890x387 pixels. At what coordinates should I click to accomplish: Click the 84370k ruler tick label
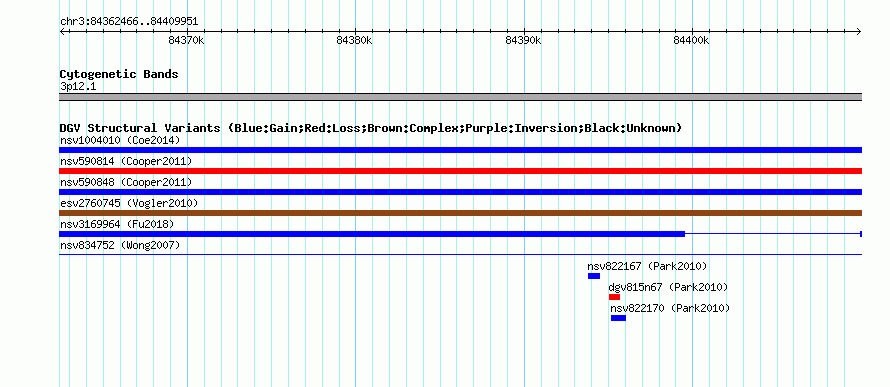(187, 40)
